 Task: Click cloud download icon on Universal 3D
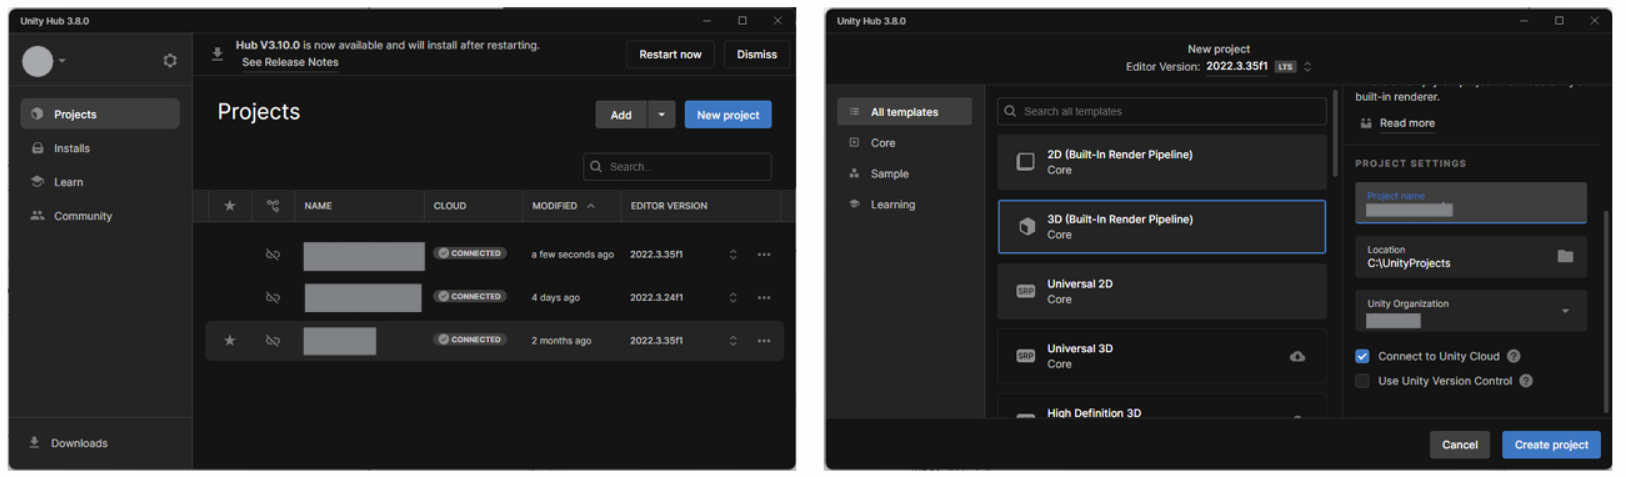pyautogui.click(x=1297, y=357)
